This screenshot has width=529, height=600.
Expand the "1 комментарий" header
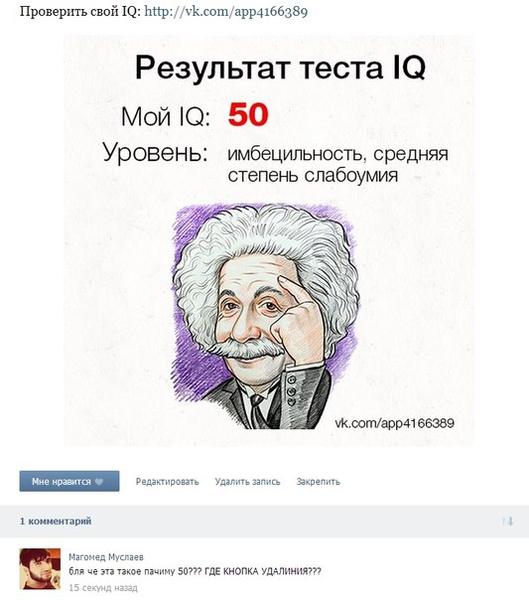[56, 521]
